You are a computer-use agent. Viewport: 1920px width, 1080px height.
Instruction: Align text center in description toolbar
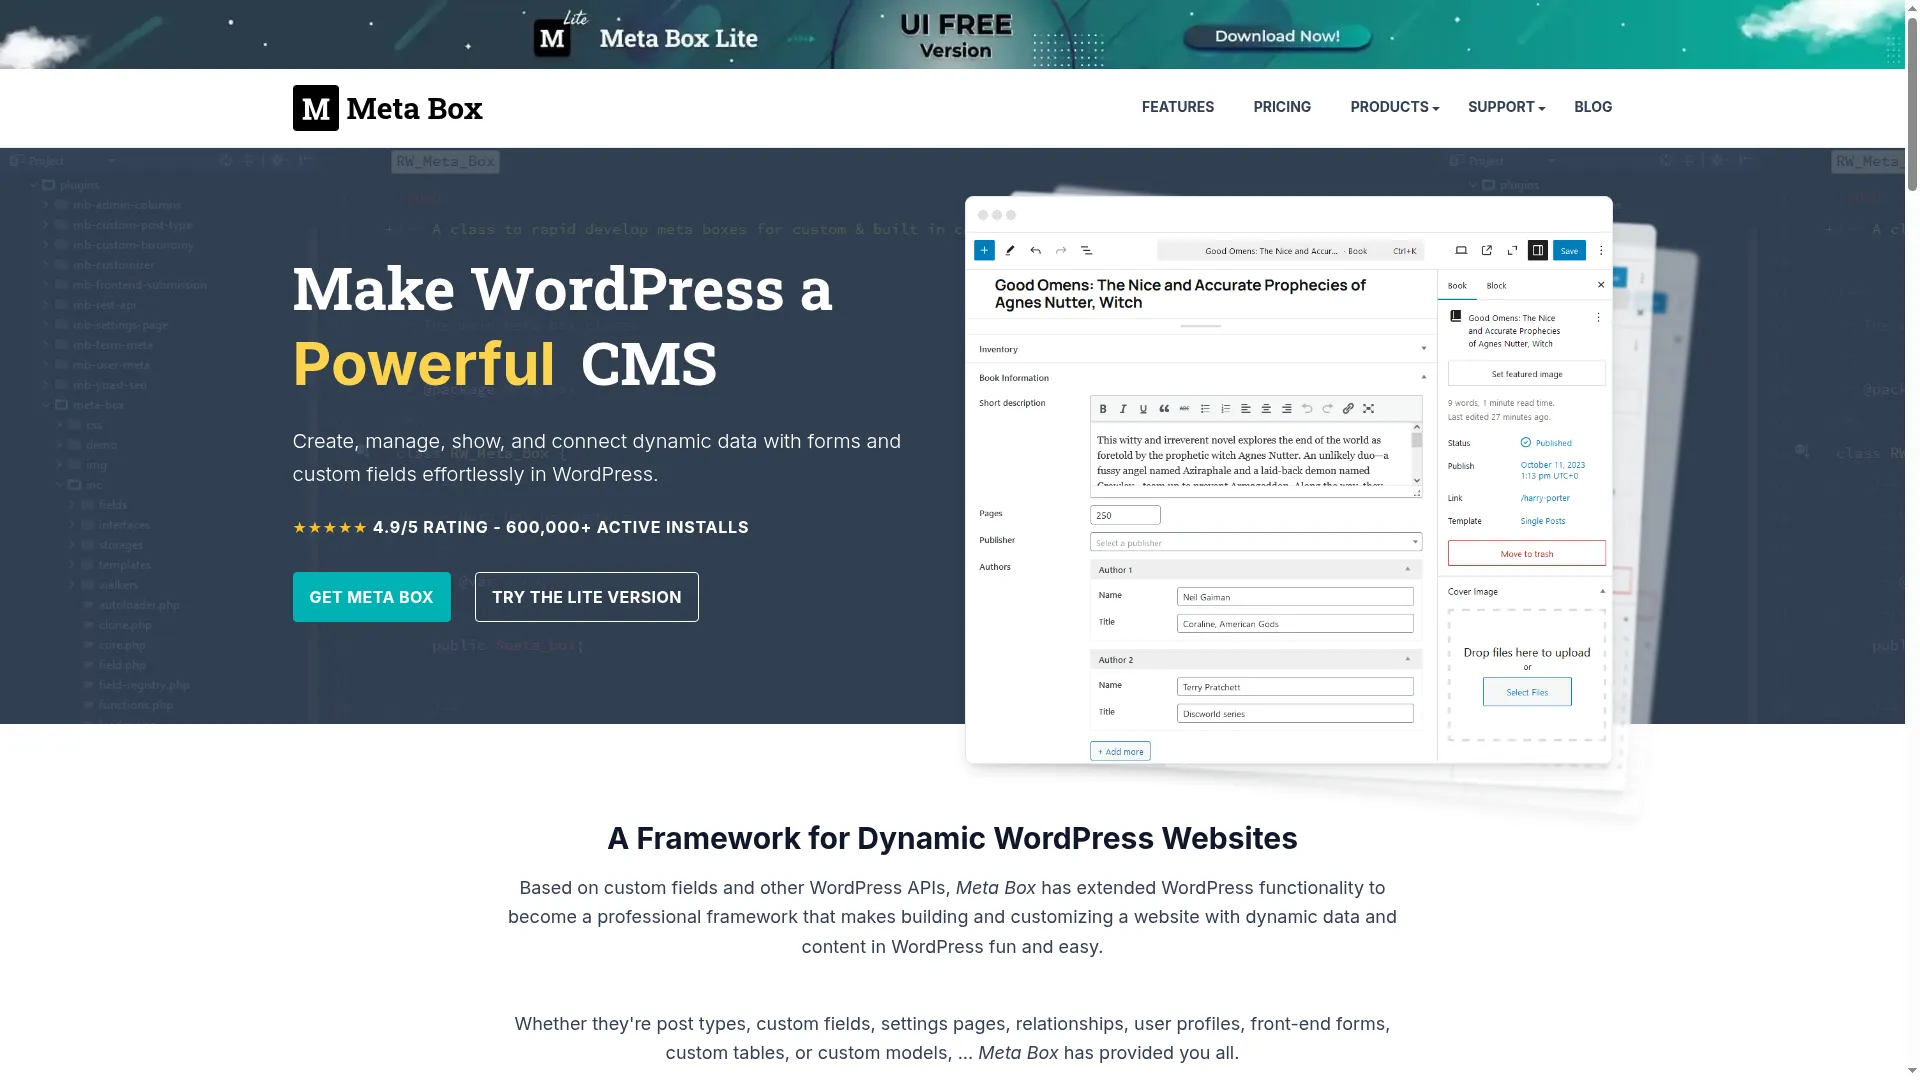tap(1266, 409)
